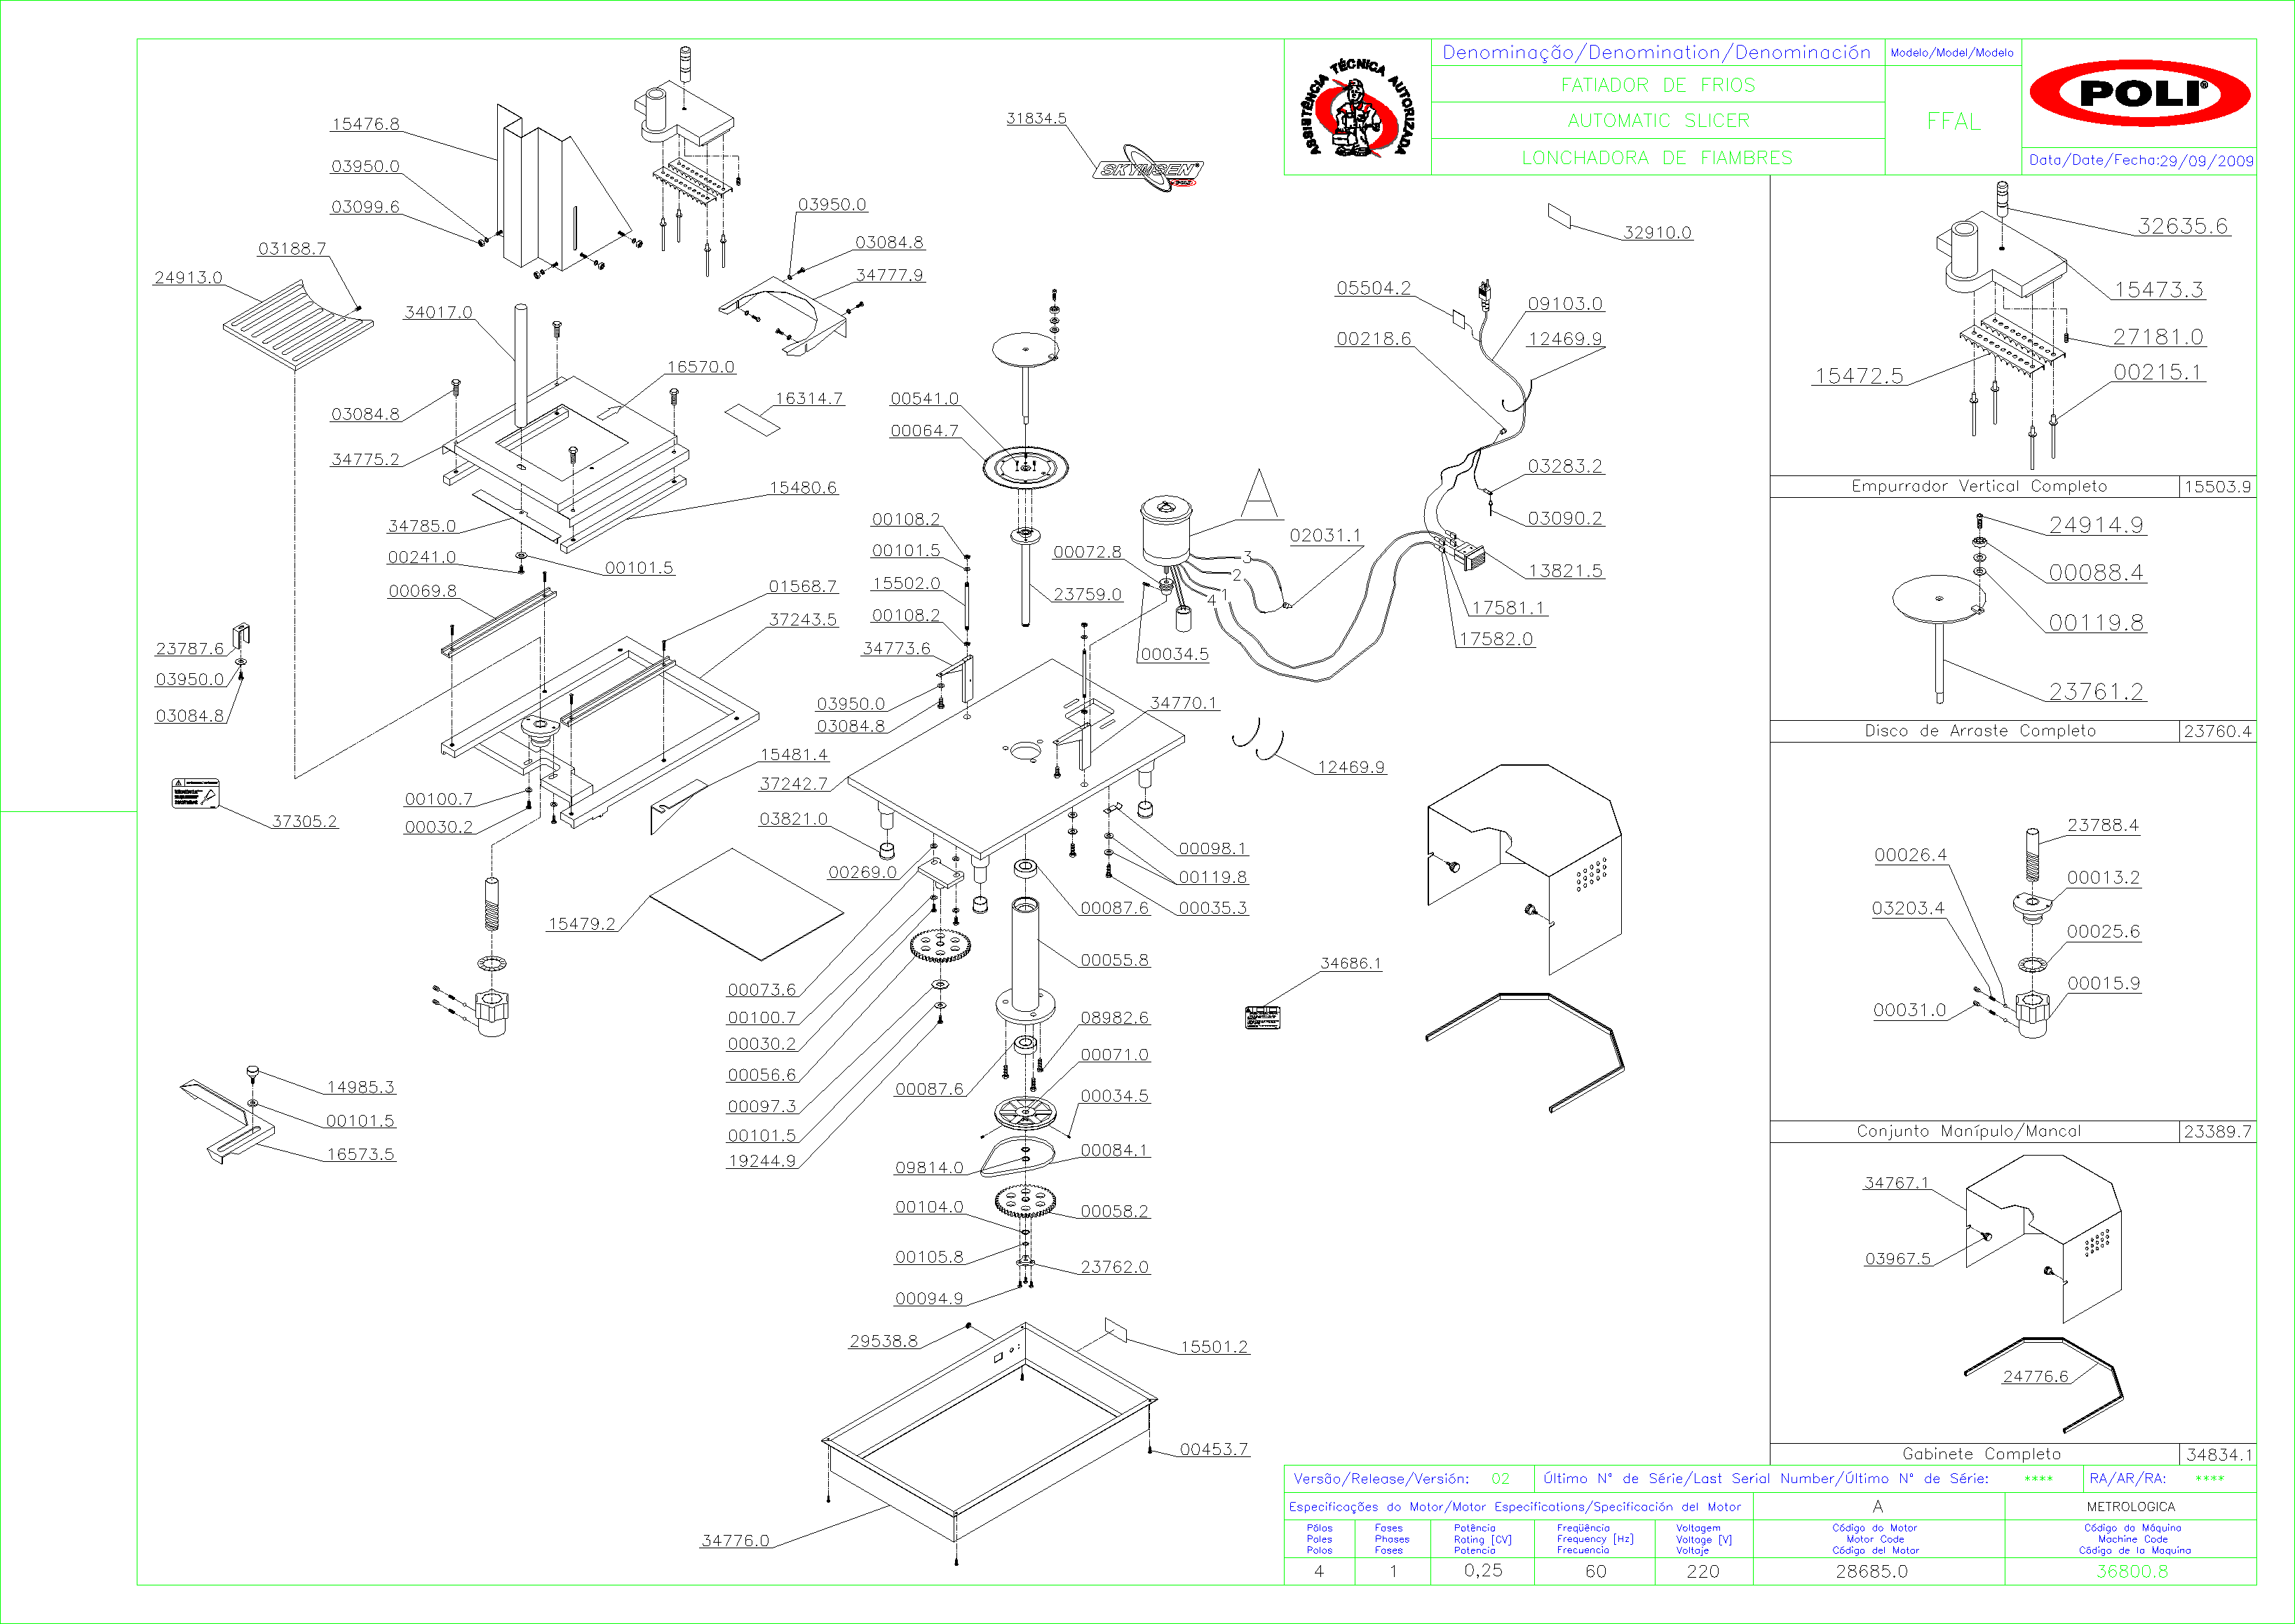Select part number 00069.8
This screenshot has height=1624, width=2295.
coord(422,591)
